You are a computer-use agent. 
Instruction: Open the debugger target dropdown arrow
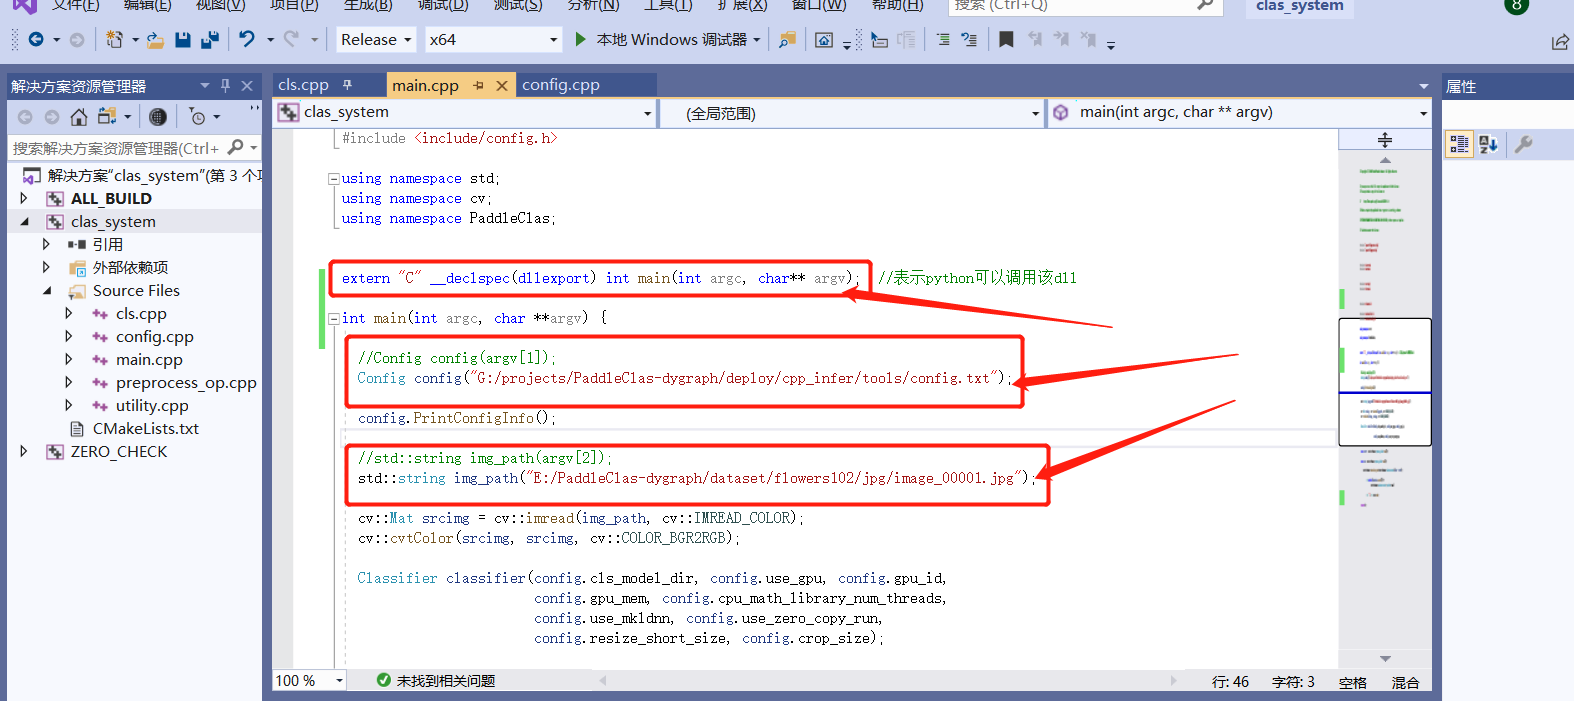[x=757, y=40]
